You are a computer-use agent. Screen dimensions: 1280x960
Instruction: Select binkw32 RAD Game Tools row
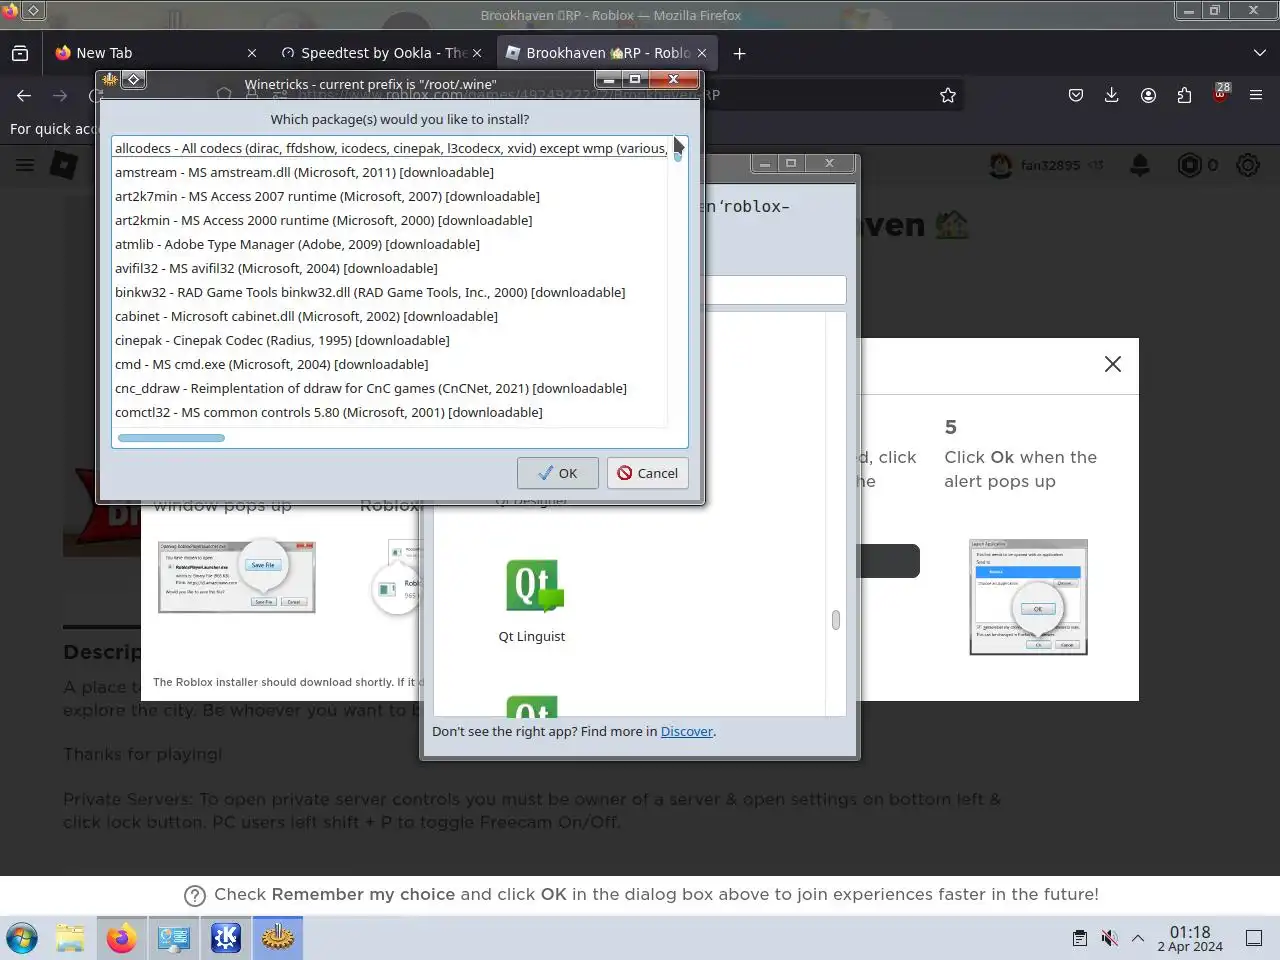(390, 292)
